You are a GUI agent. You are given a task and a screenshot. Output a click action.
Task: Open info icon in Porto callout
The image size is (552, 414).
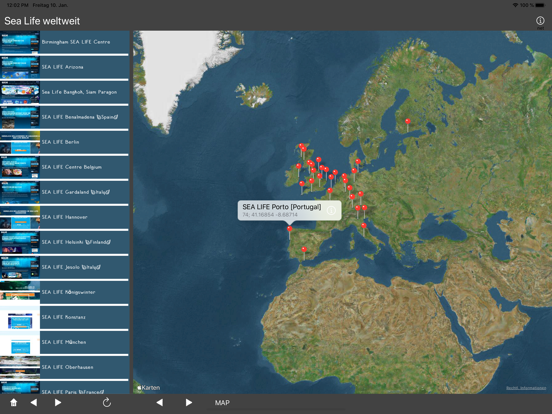(x=331, y=211)
